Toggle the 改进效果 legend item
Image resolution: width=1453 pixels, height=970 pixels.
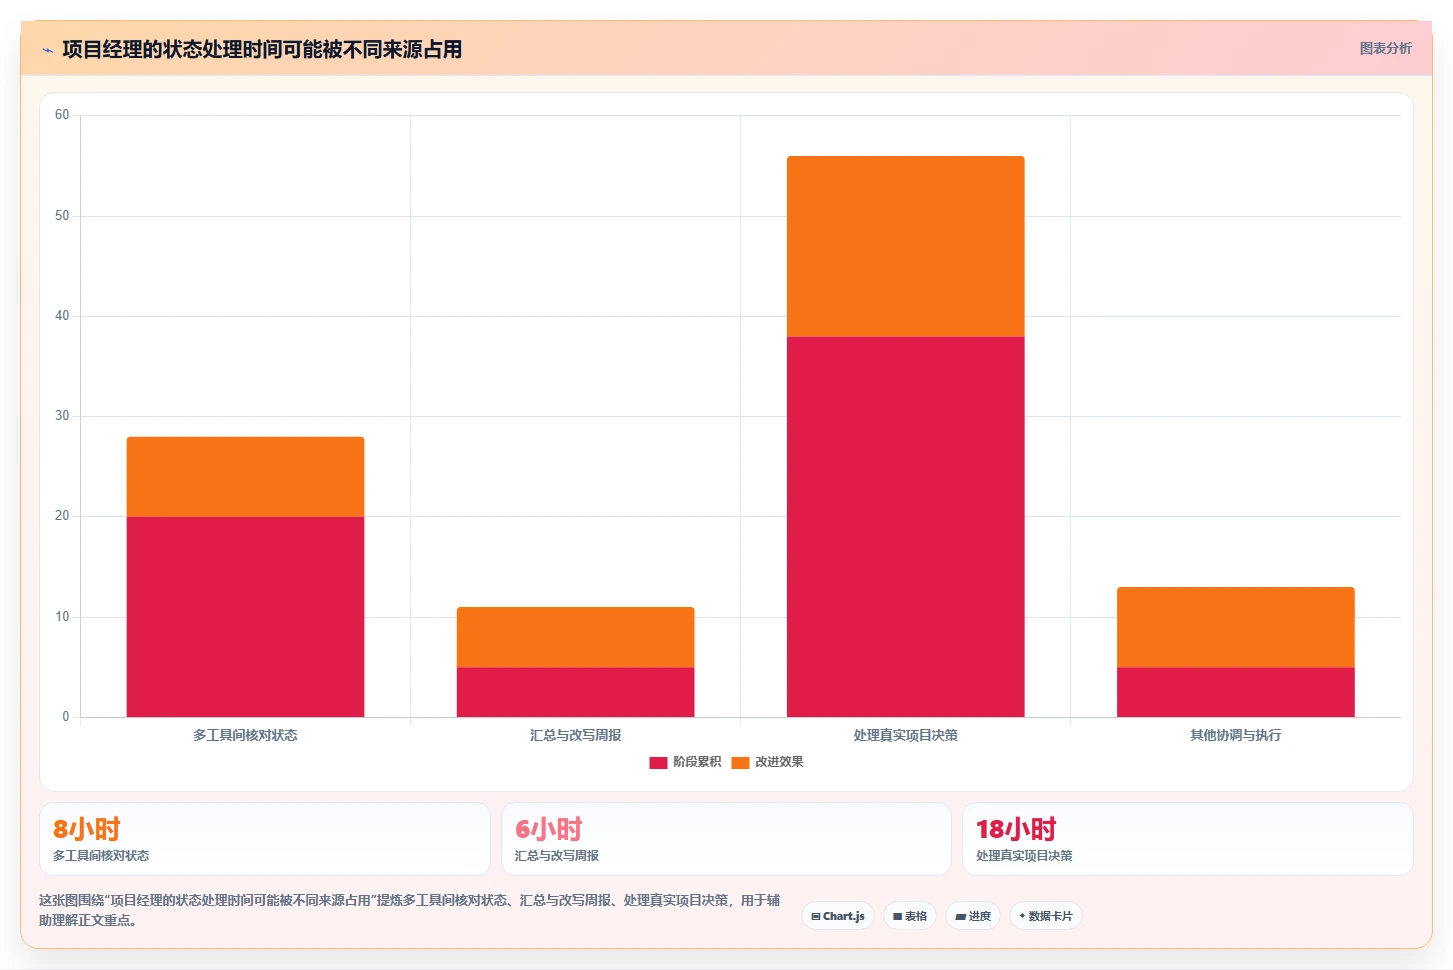click(767, 762)
